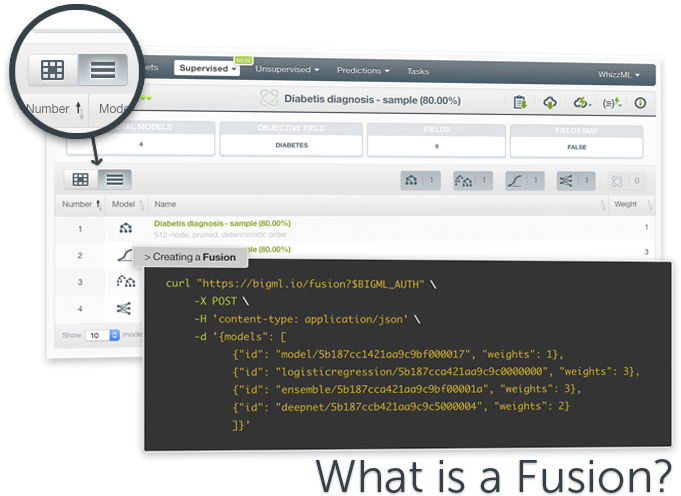Filter by deepnet models count button
This screenshot has height=496, width=681.
point(576,181)
